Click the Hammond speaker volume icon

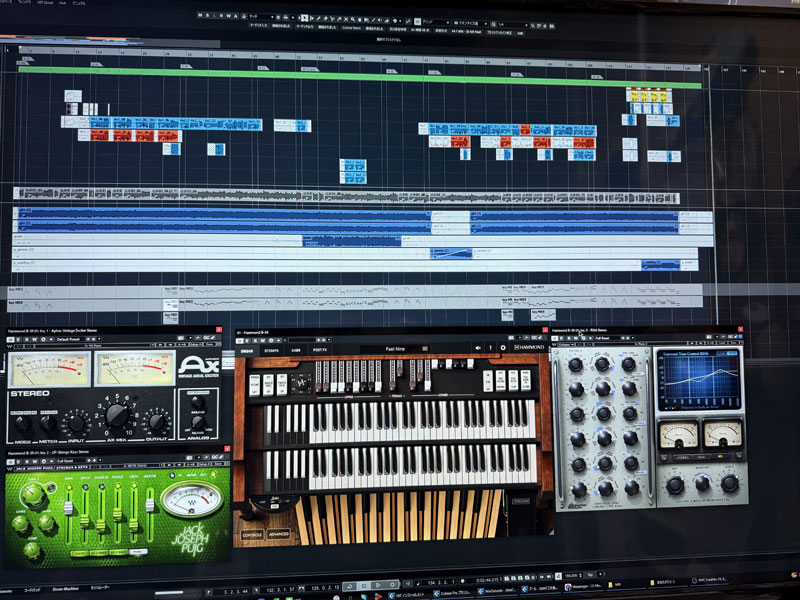tap(478, 348)
